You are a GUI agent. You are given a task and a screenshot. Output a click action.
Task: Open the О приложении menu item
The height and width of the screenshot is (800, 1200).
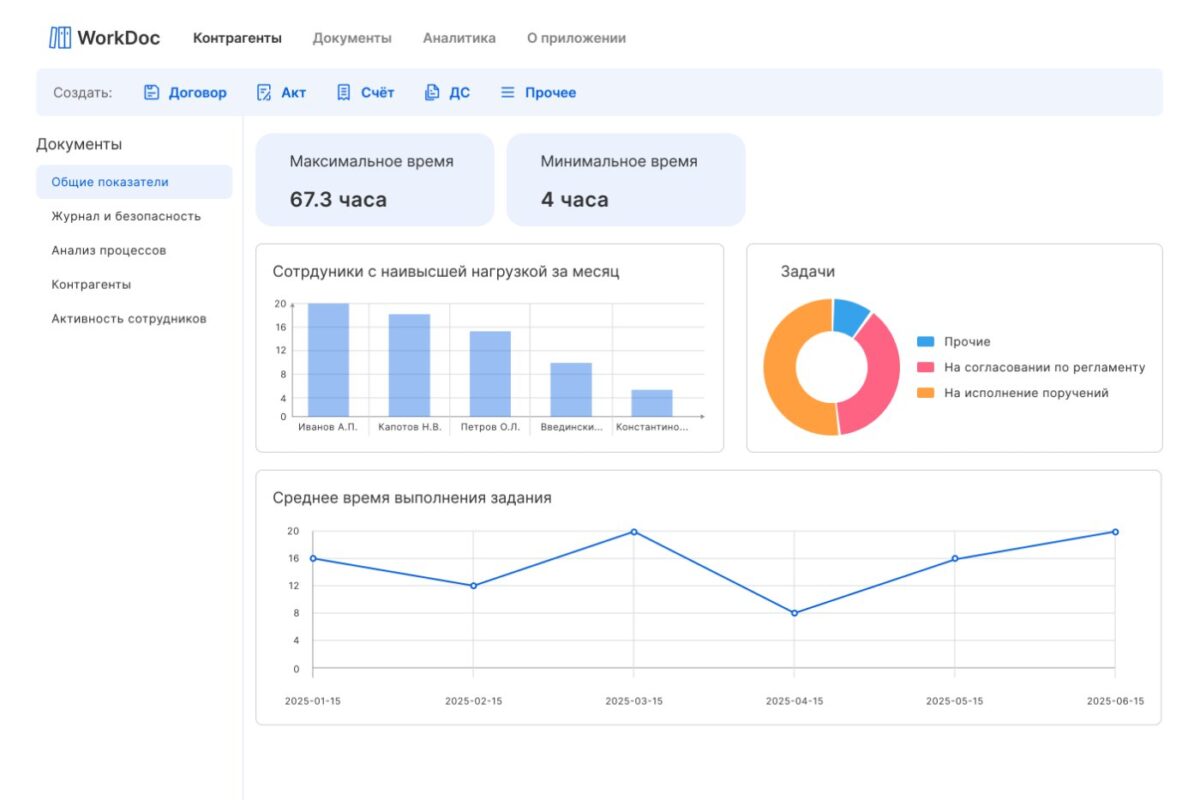pos(576,38)
